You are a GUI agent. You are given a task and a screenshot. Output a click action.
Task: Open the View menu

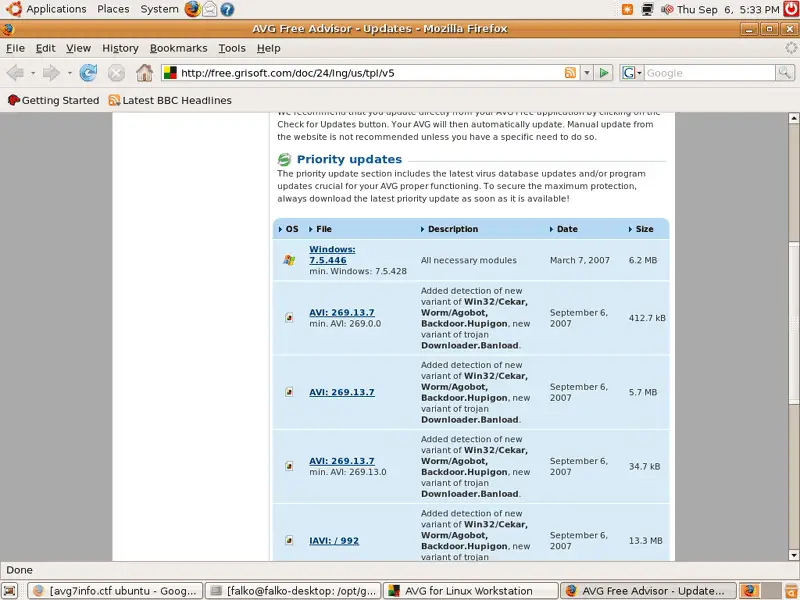(78, 48)
